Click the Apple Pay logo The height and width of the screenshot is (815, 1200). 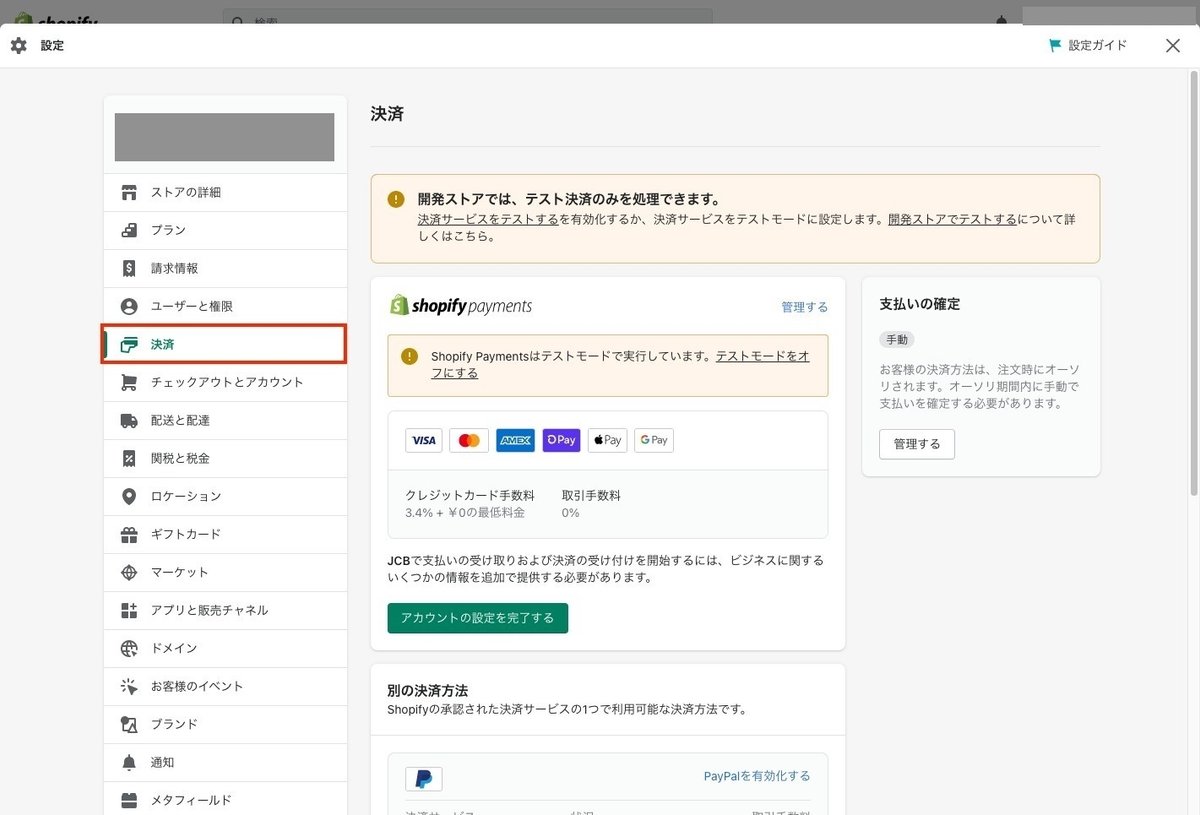pos(607,440)
